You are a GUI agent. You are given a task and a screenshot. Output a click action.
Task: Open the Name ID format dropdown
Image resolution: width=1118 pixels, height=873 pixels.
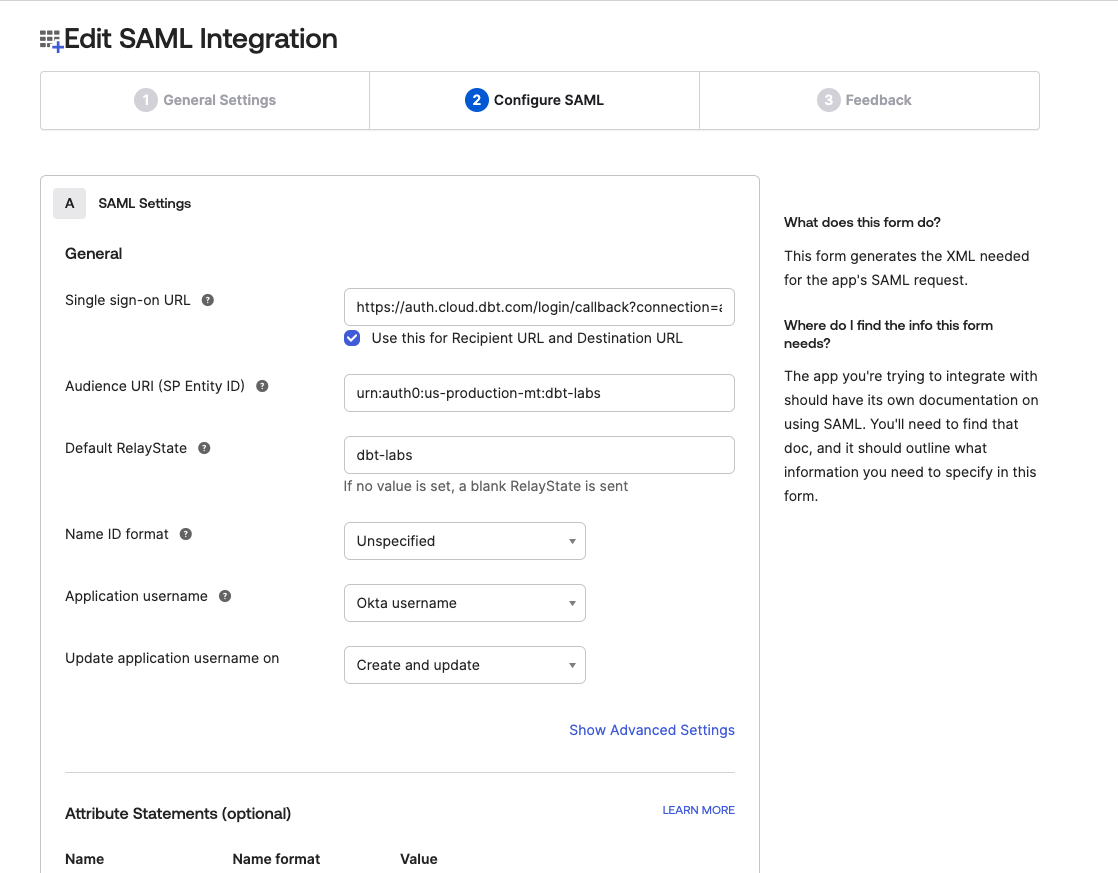464,540
